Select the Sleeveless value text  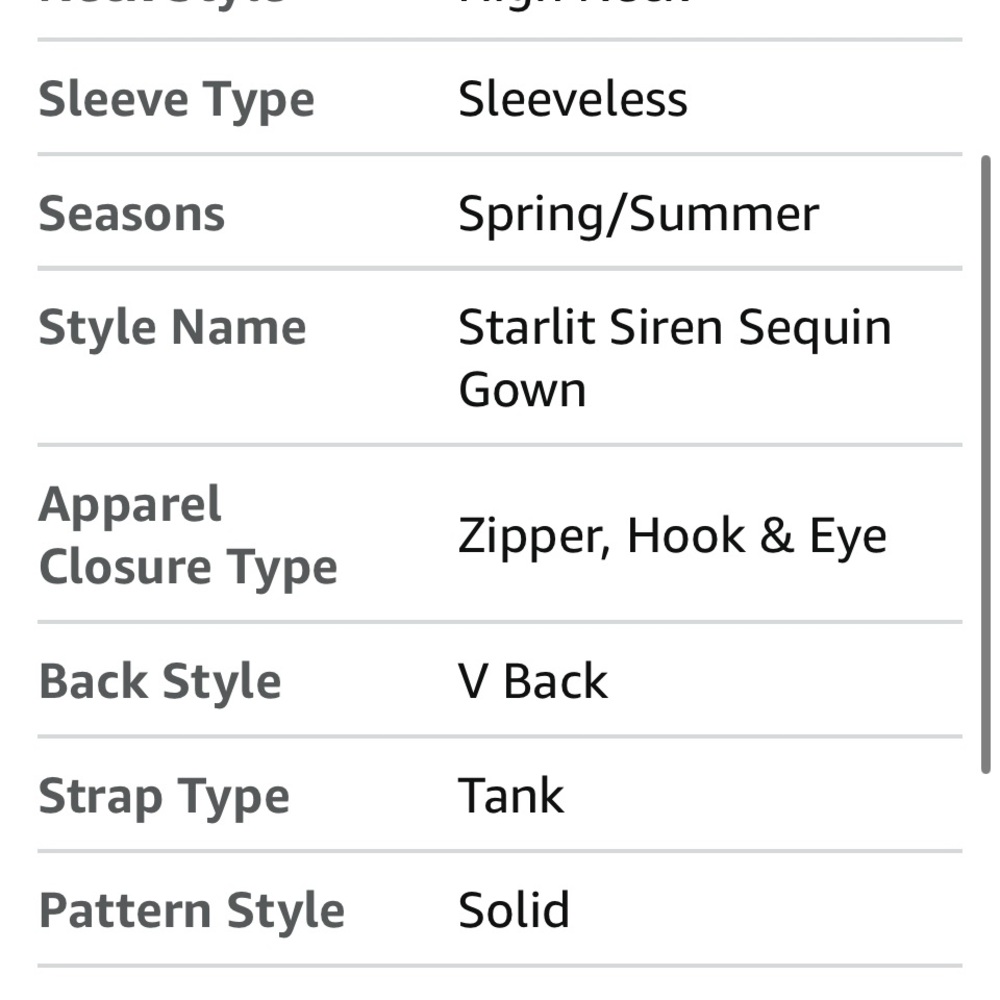(x=572, y=100)
